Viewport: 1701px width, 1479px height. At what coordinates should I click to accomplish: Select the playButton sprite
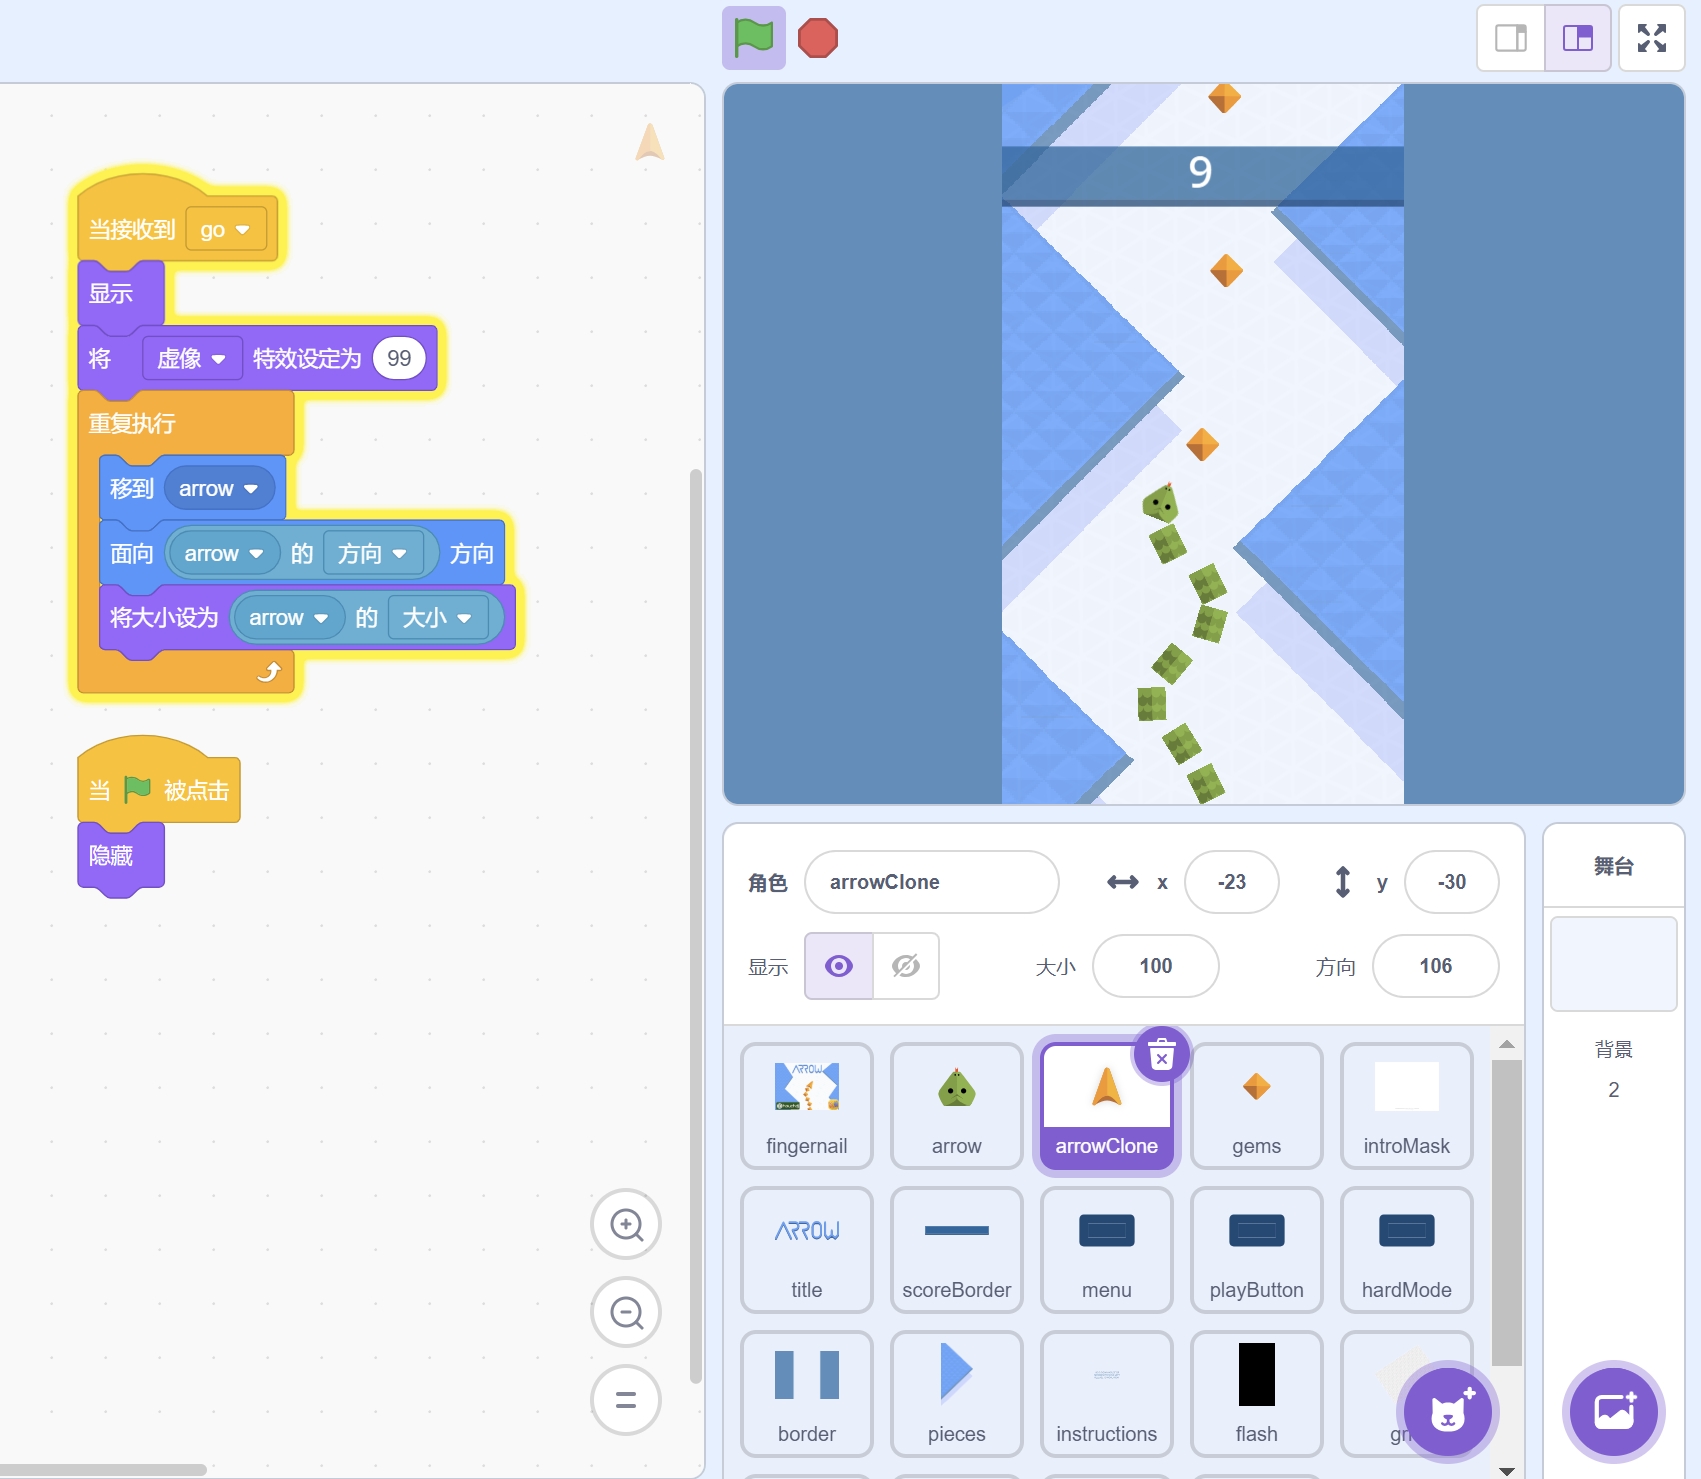click(x=1256, y=1249)
